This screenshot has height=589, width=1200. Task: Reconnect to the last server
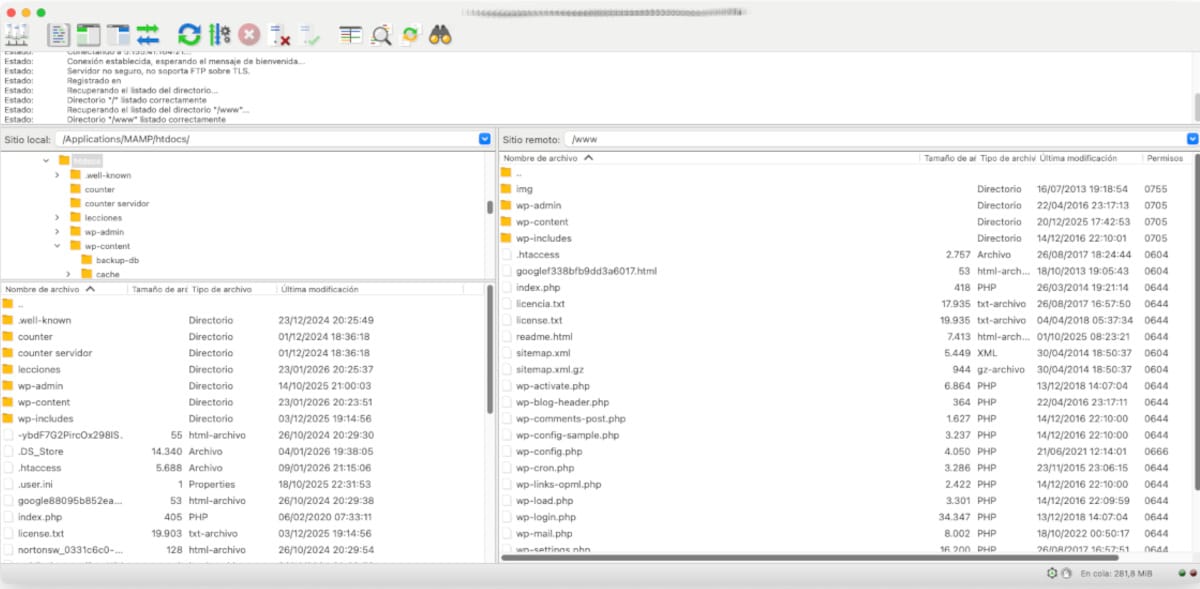(x=310, y=35)
